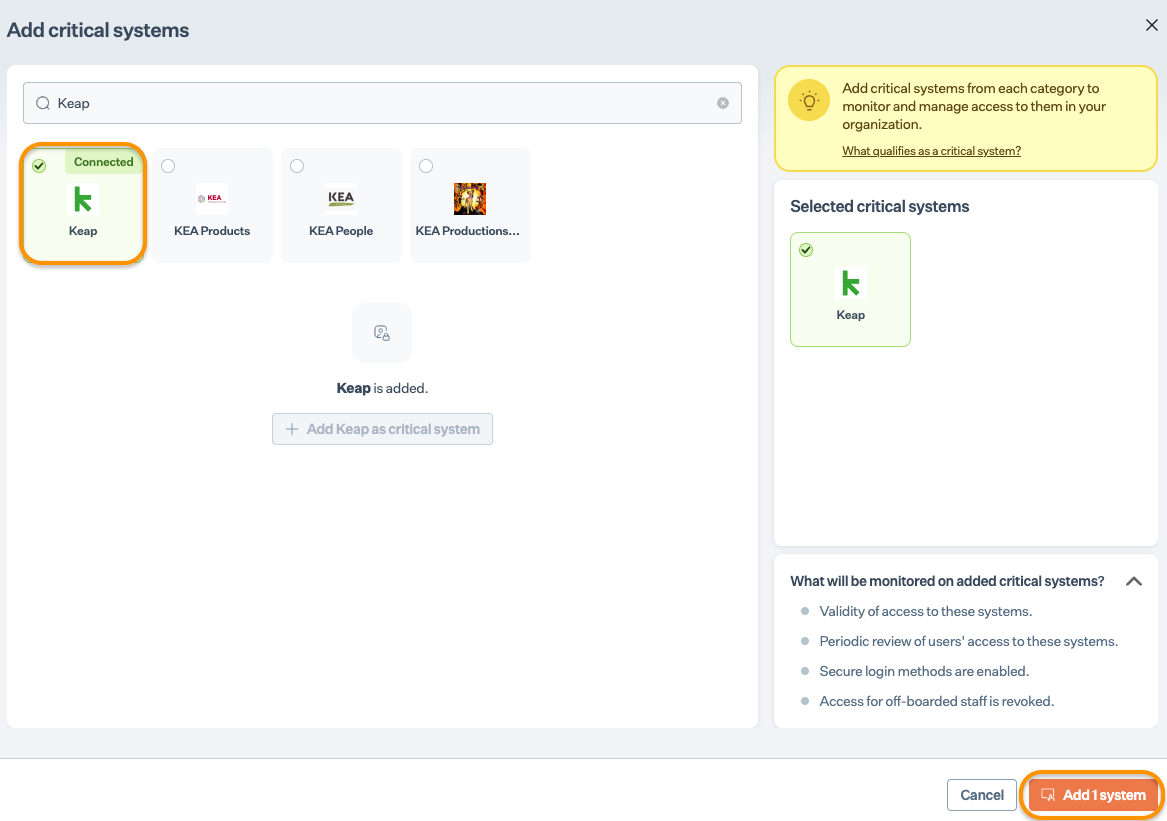Screen dimensions: 1167x821
Task: Click Access for off-boarded staff is revoked
Action: [x=936, y=701]
